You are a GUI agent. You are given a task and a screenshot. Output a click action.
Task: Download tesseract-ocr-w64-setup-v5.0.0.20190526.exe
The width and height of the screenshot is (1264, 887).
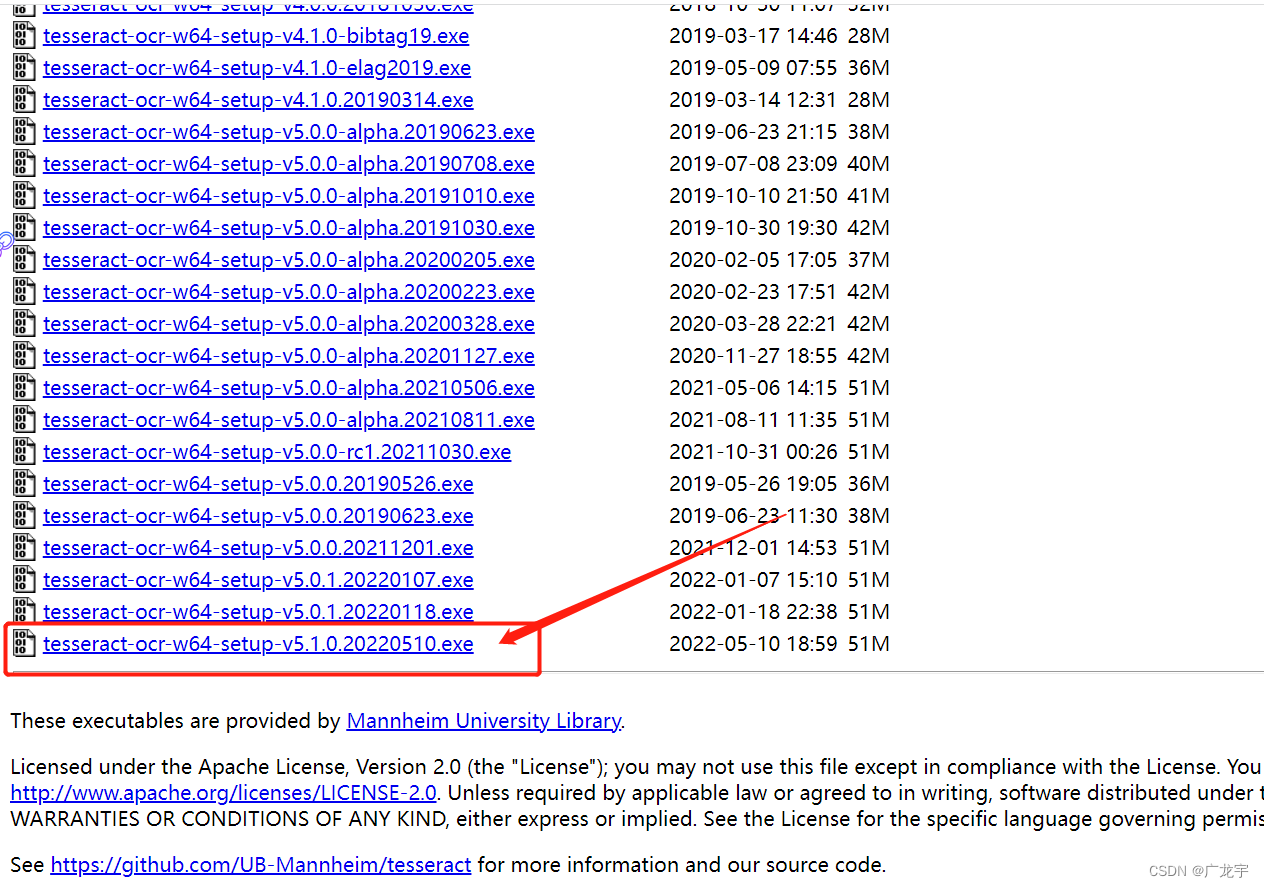[x=258, y=484]
